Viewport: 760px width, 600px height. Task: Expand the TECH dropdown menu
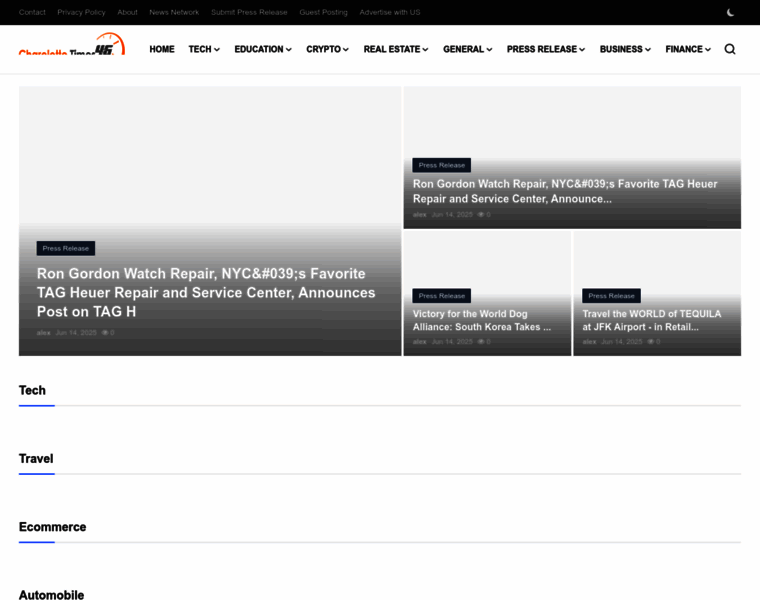204,49
